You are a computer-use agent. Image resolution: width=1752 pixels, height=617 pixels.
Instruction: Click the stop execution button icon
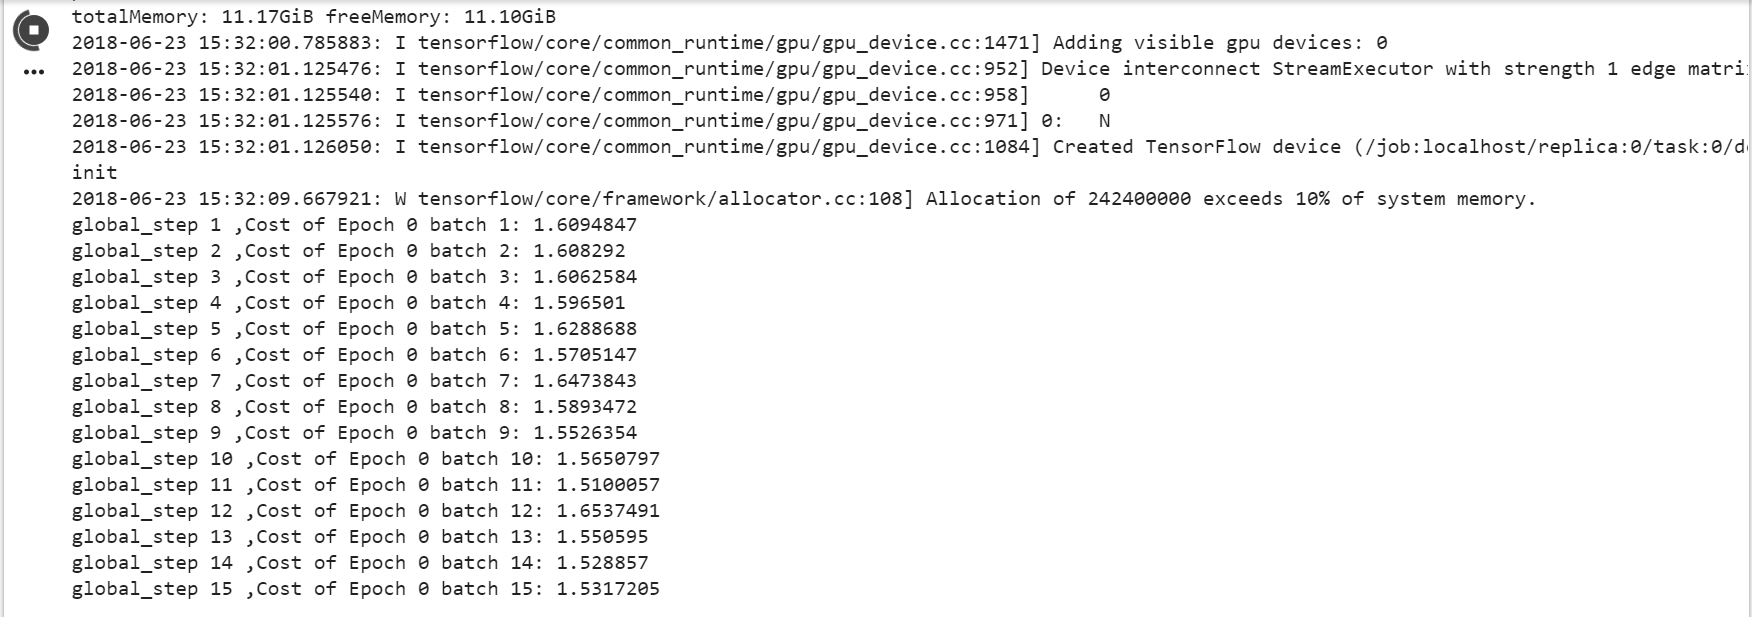[32, 31]
